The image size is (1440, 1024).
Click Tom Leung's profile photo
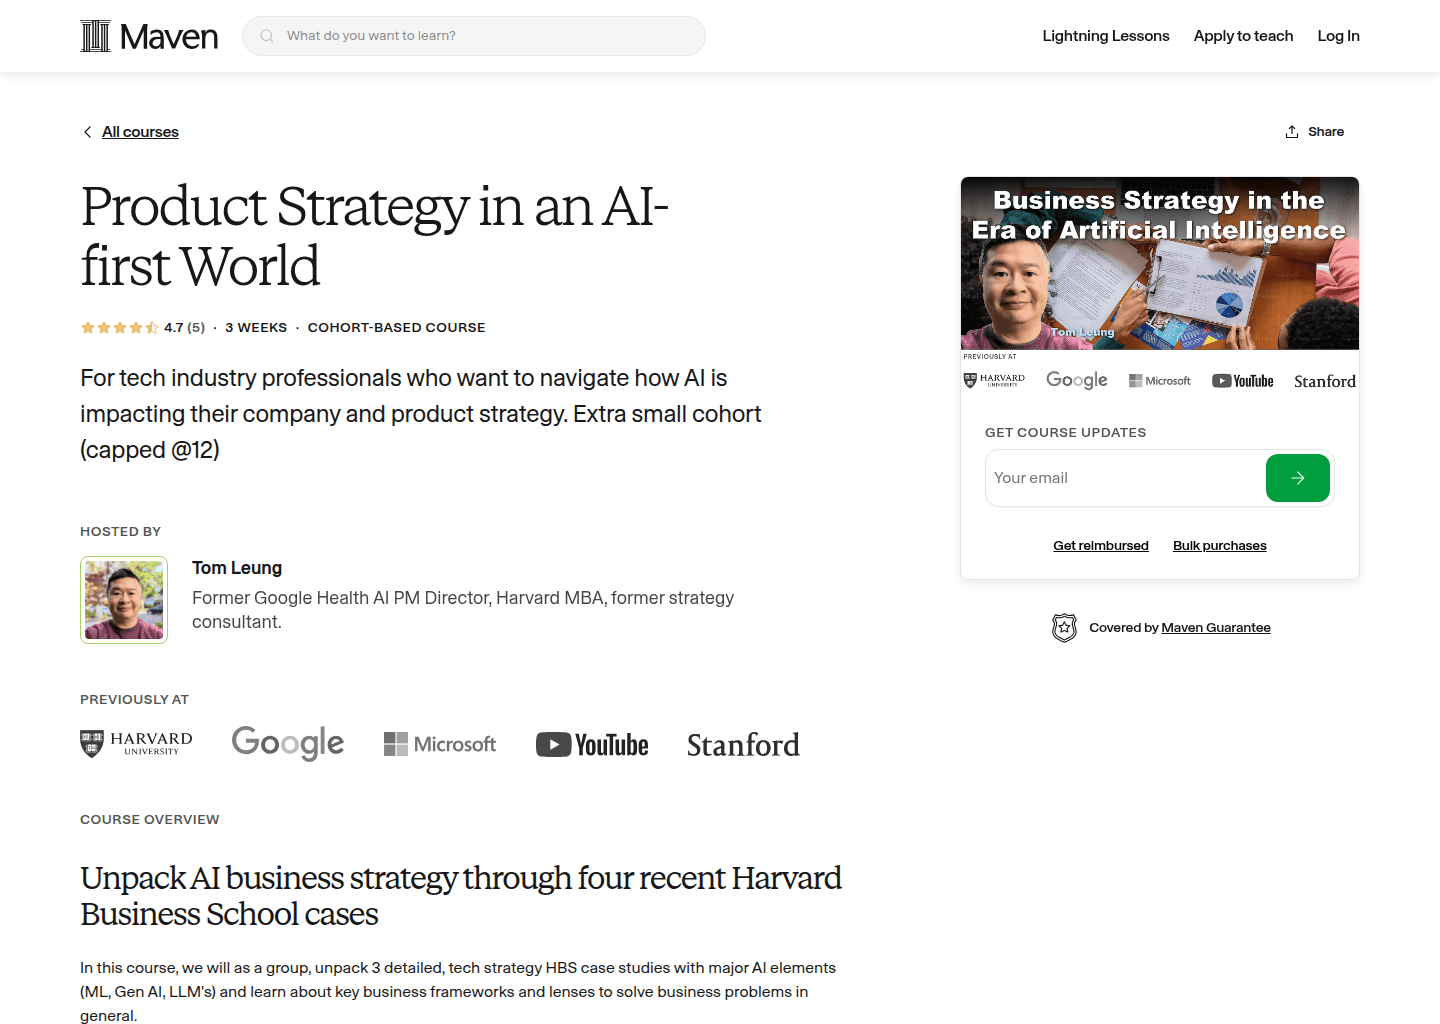click(123, 599)
